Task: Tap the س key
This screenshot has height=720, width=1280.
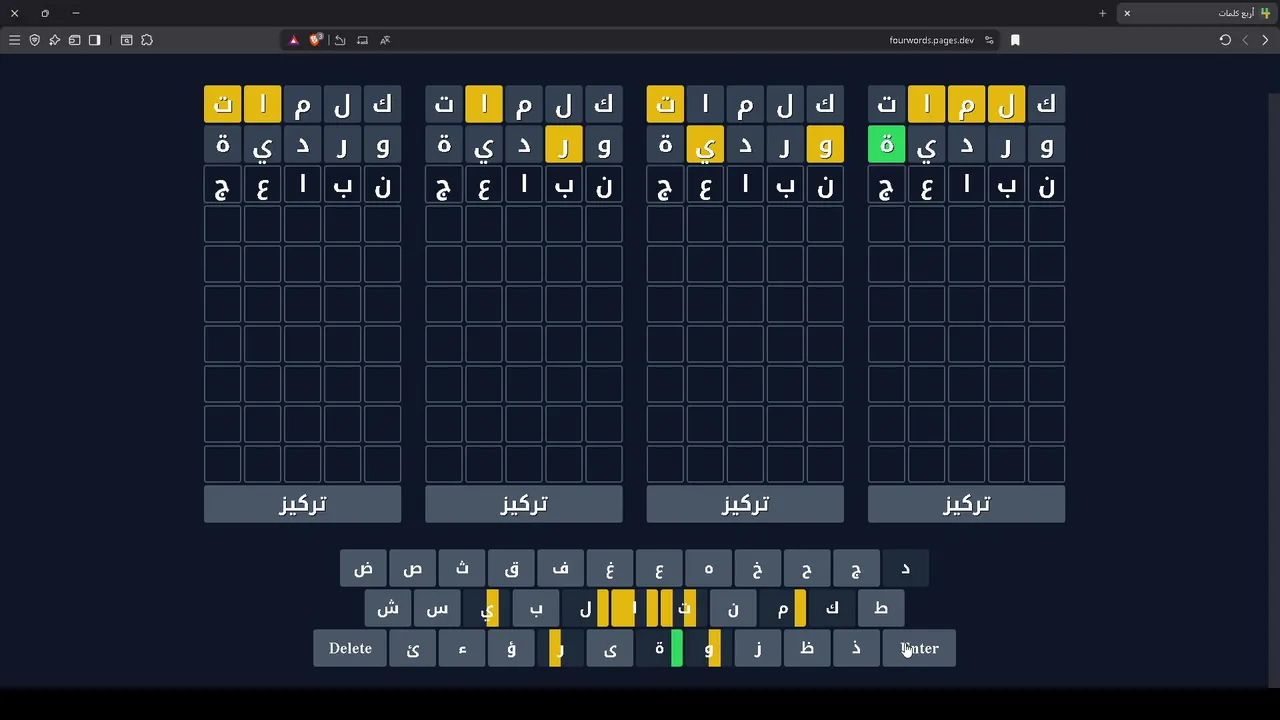Action: (x=437, y=608)
